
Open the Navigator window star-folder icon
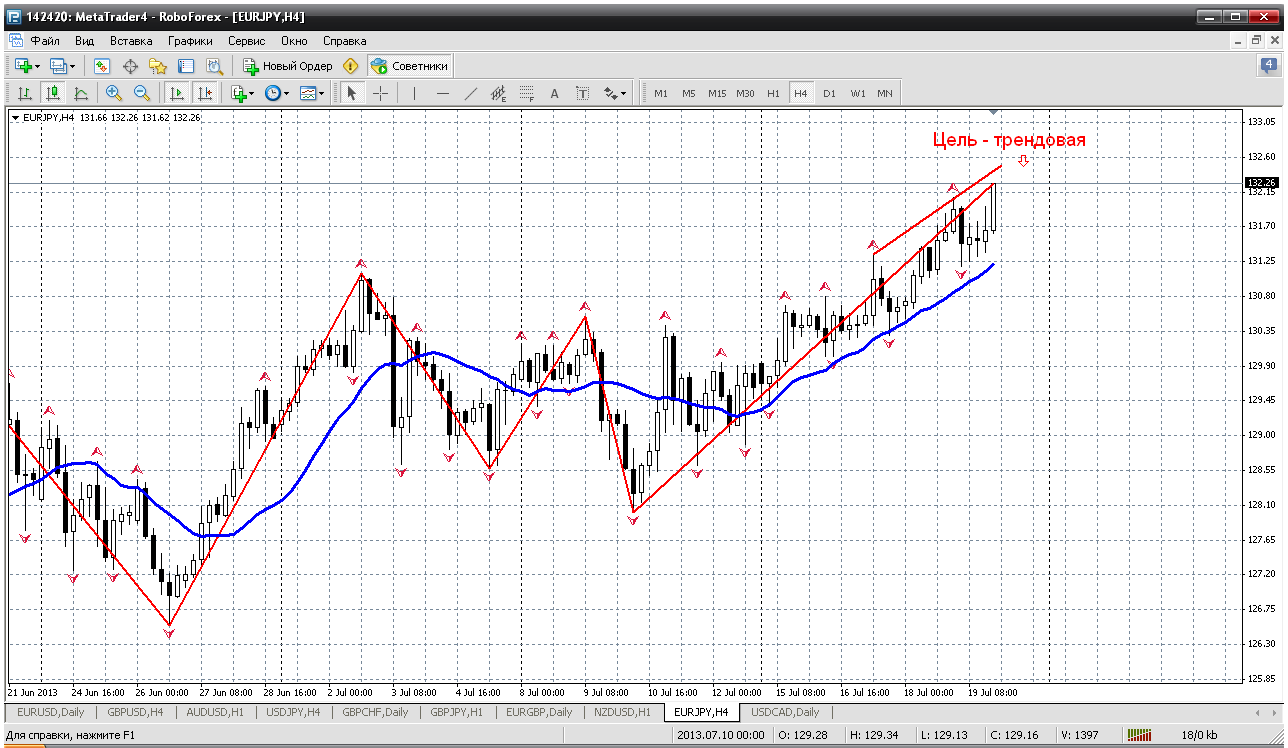tap(157, 66)
